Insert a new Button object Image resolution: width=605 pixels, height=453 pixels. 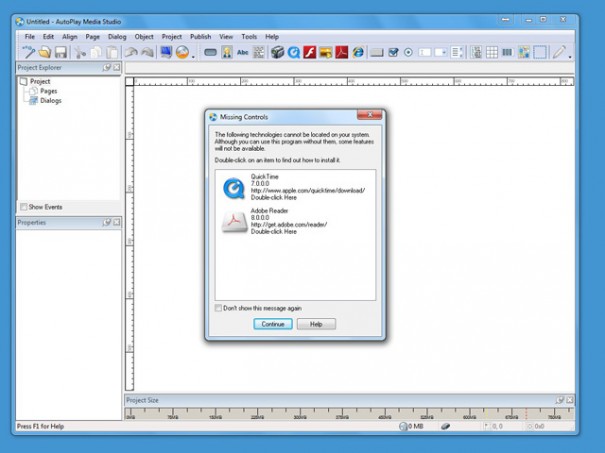(210, 52)
